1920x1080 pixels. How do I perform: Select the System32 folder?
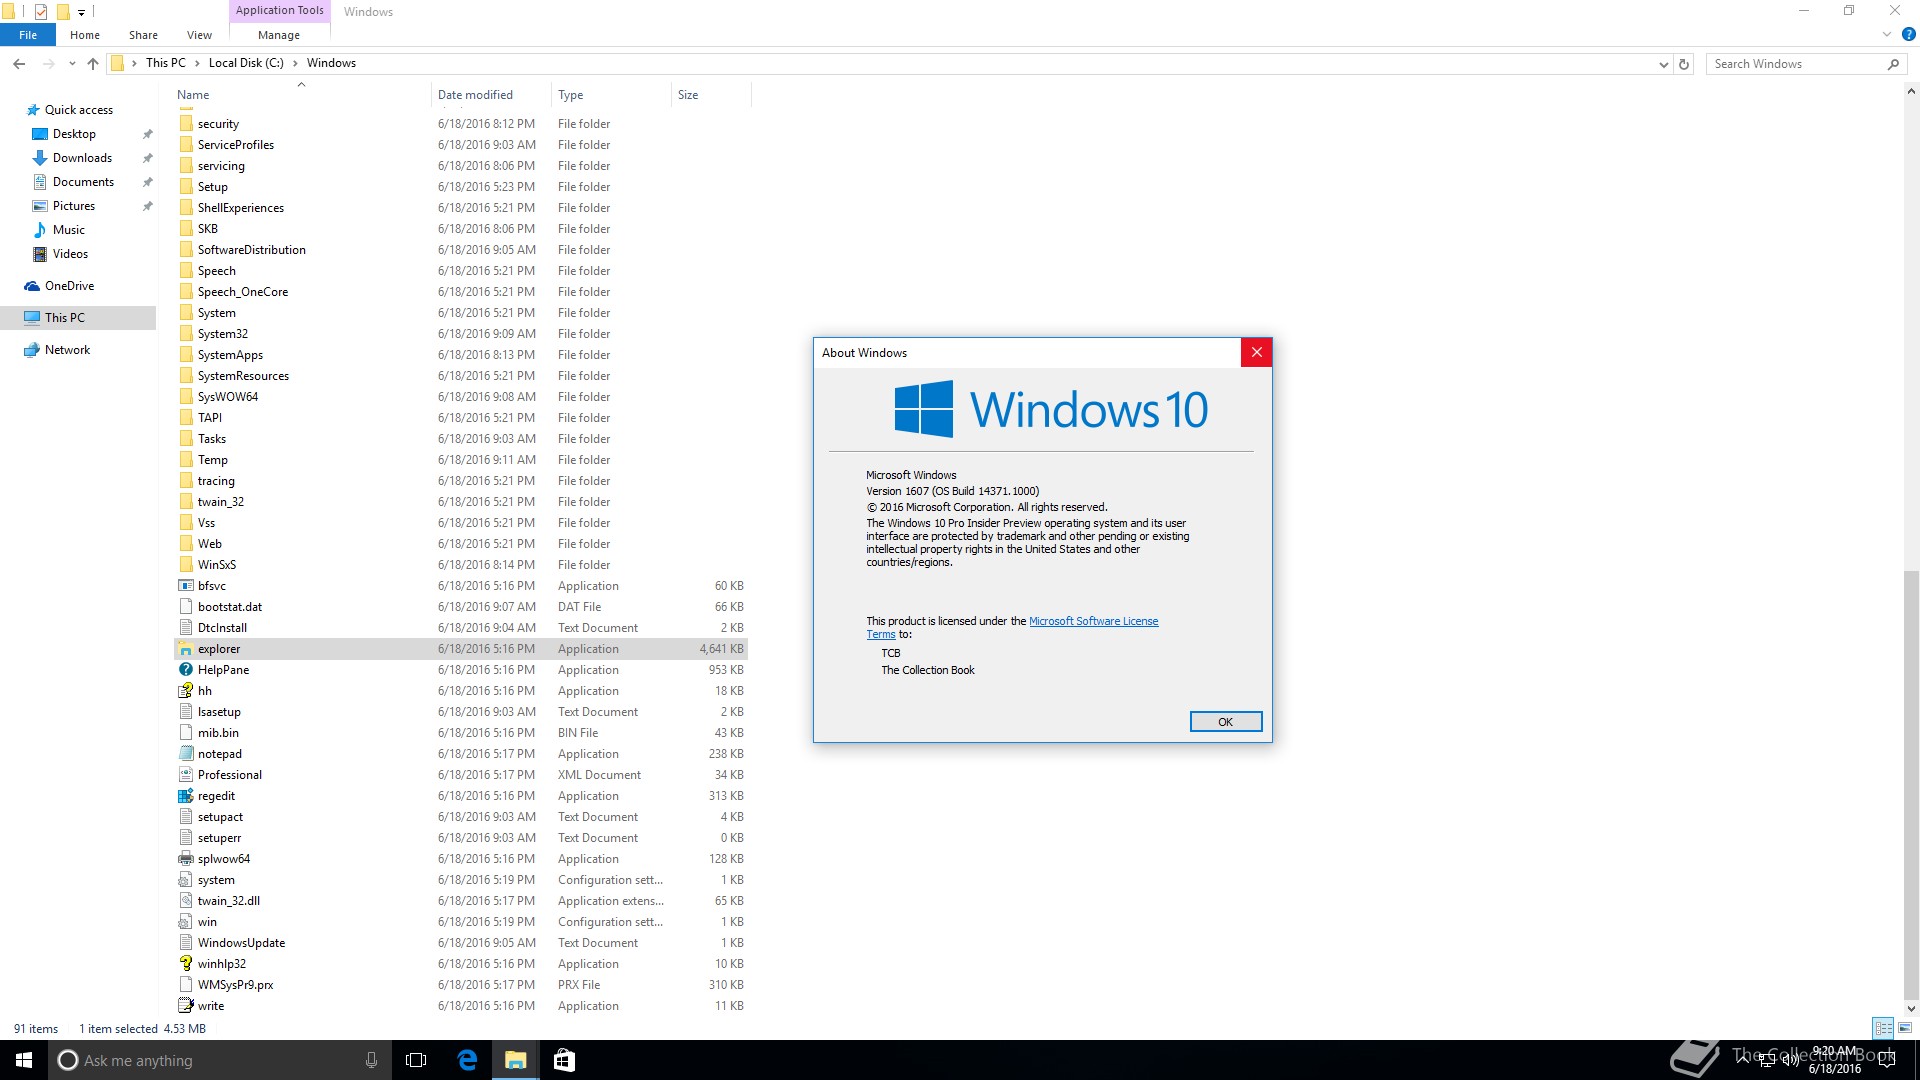tap(223, 334)
